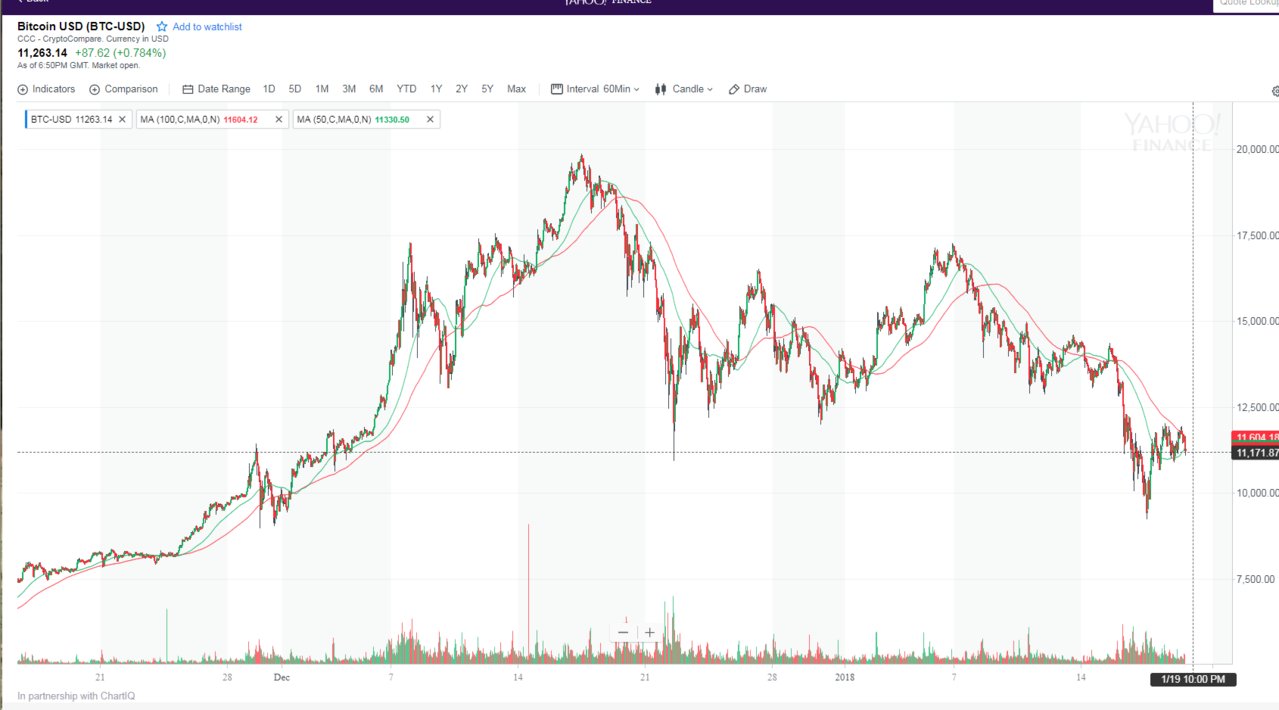This screenshot has height=710, width=1279.
Task: Zoom out the chart with minus button
Action: coord(623,632)
